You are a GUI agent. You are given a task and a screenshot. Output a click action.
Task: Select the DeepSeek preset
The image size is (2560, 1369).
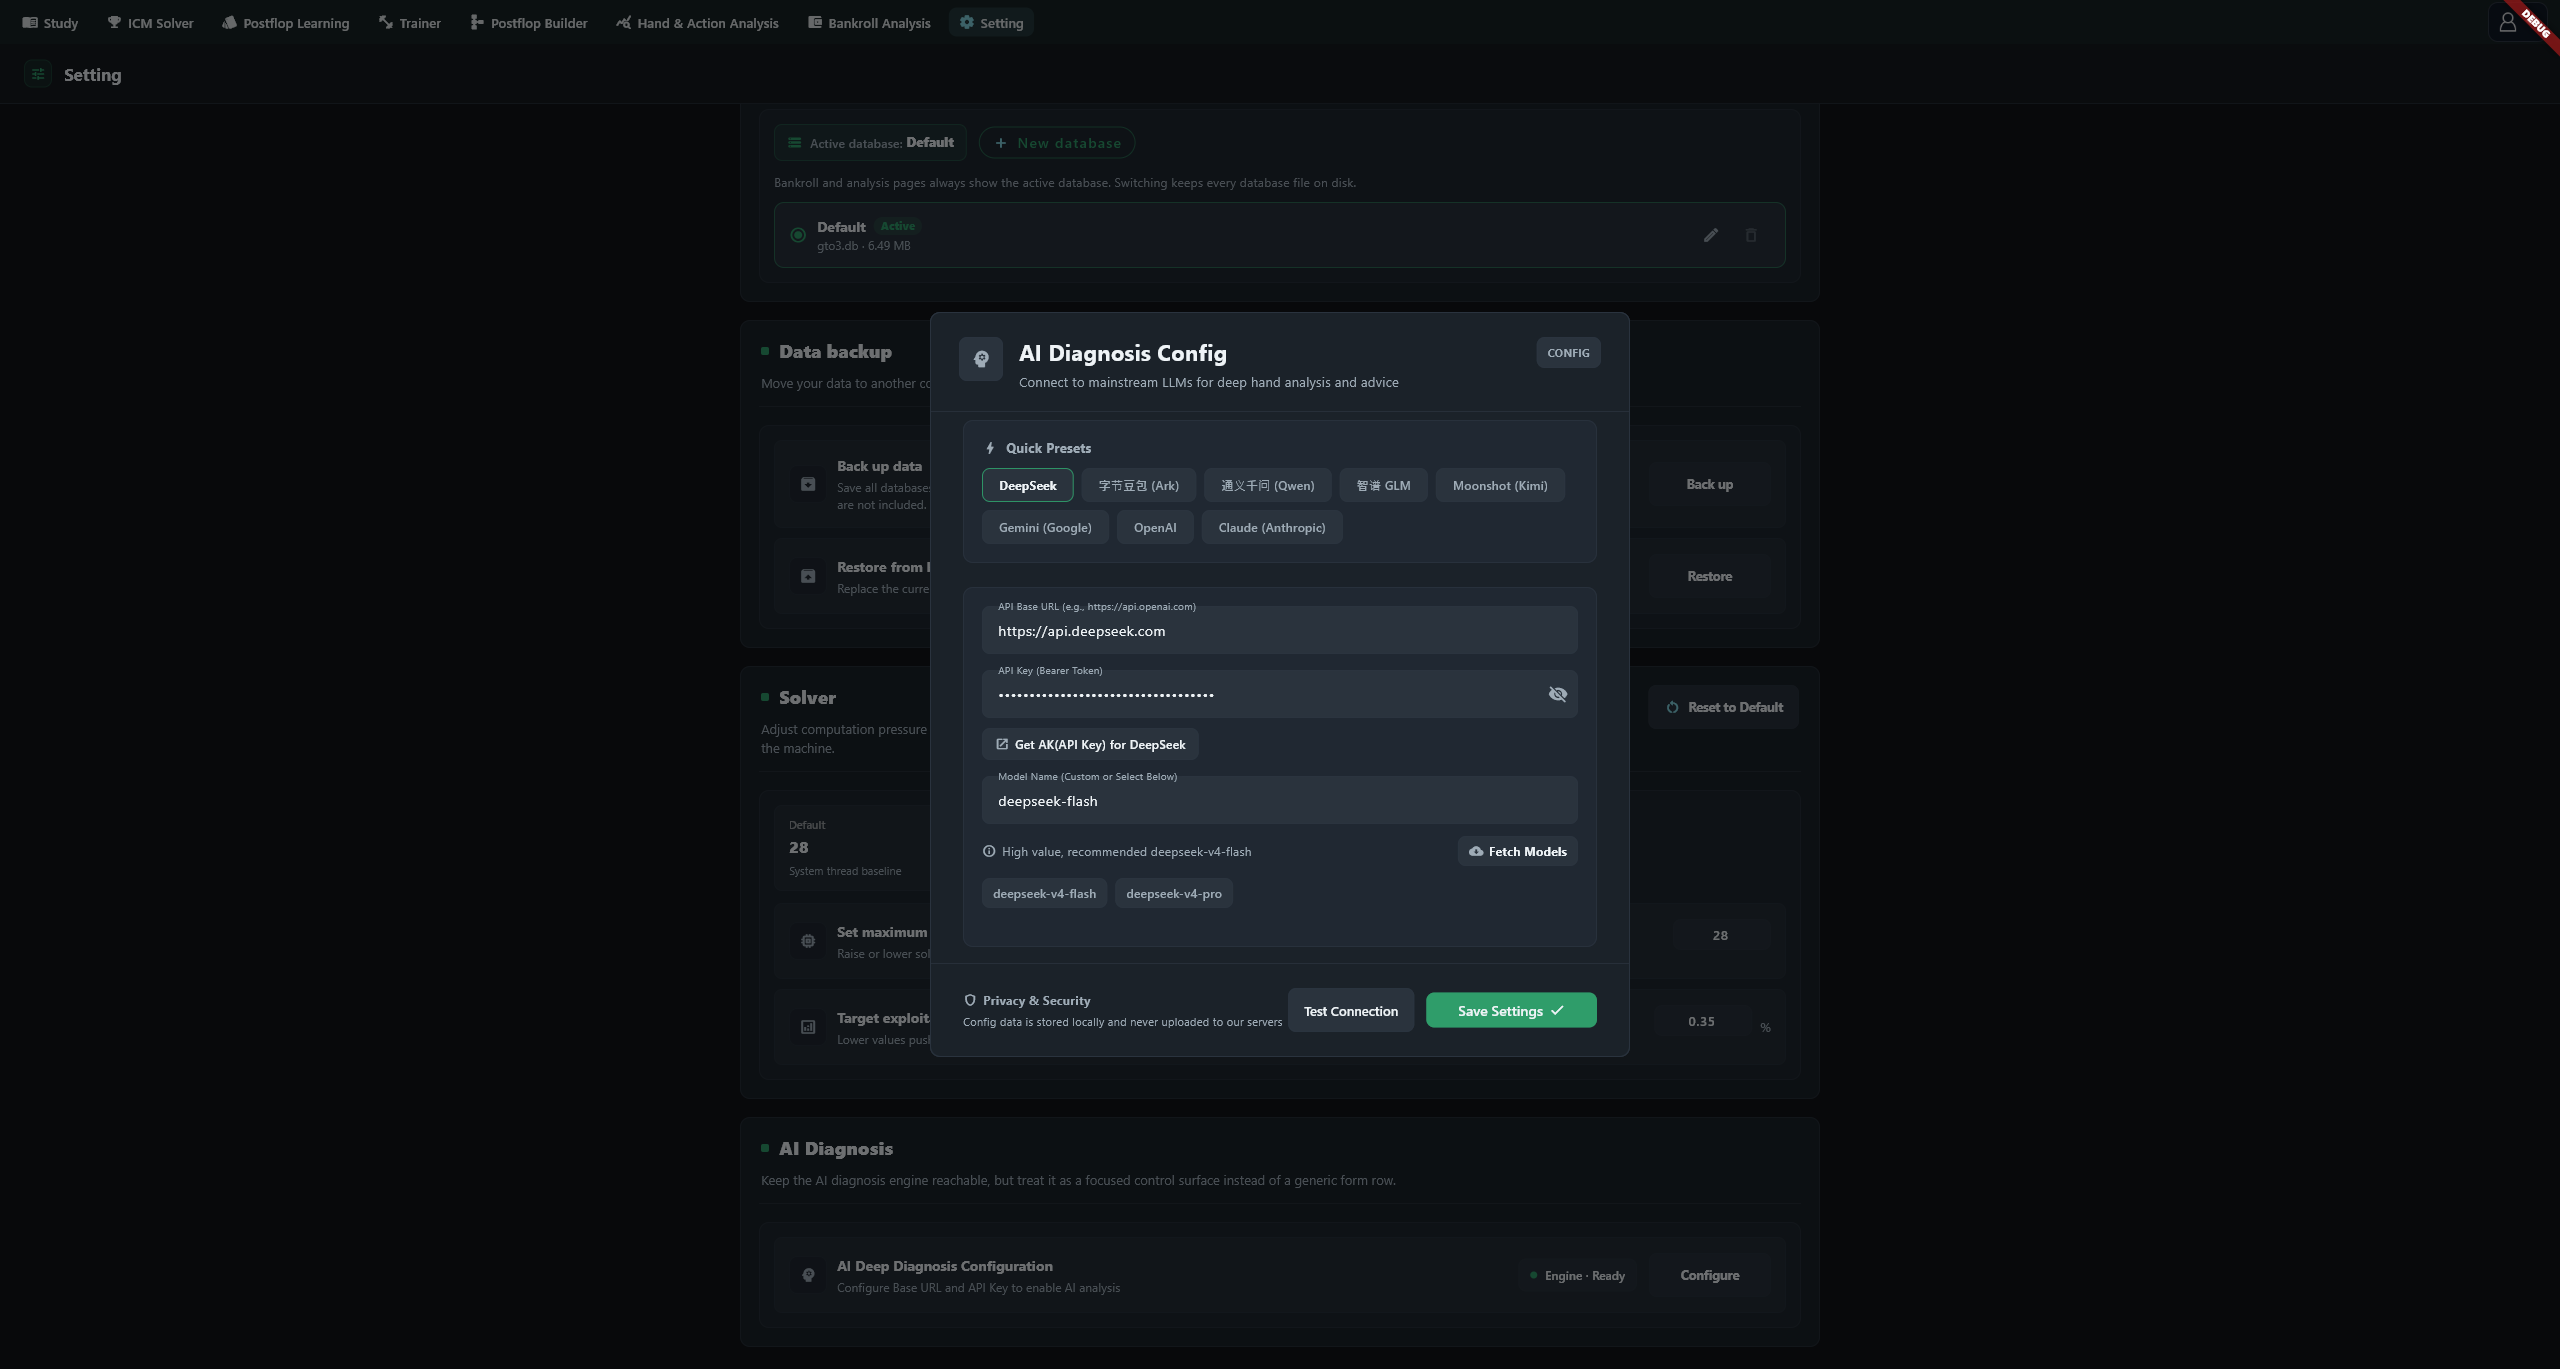pyautogui.click(x=1027, y=485)
